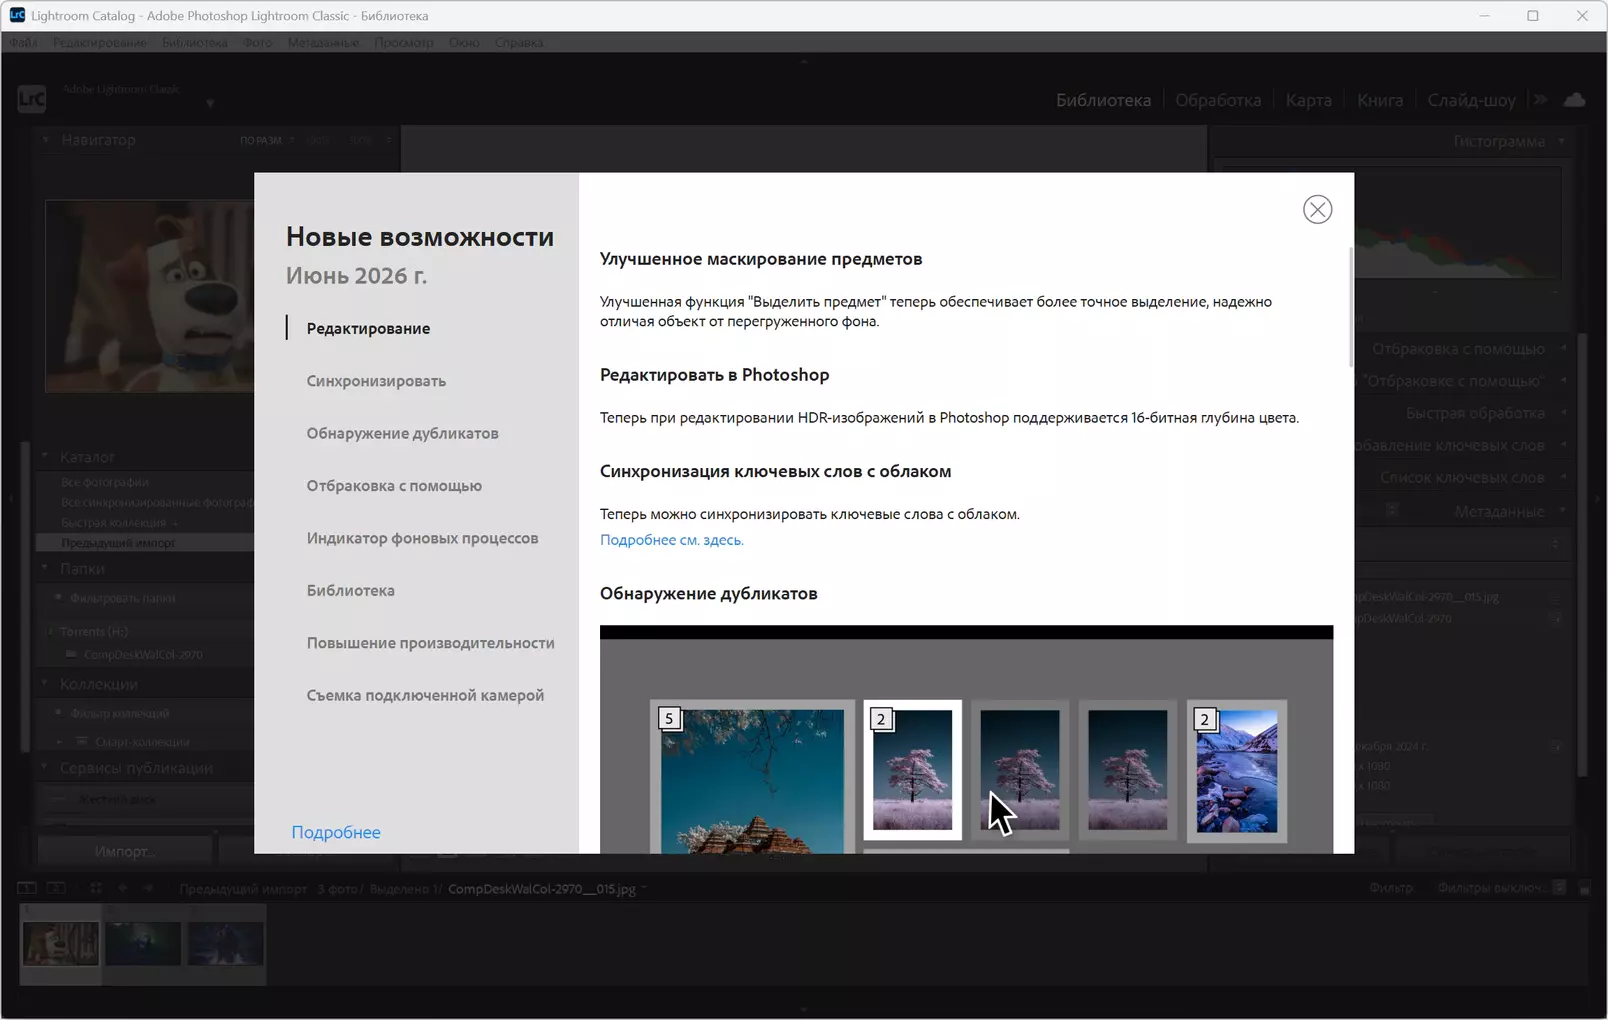Open the Справка menu
Screen dimensions: 1608x1020
tap(519, 43)
